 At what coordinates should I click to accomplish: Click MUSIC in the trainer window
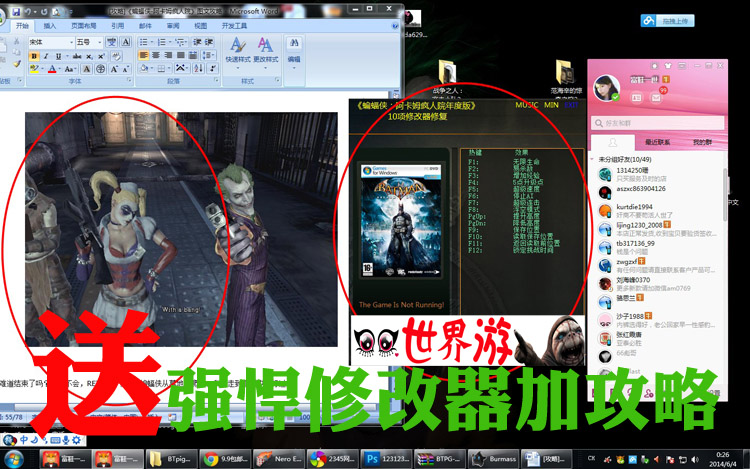(527, 105)
